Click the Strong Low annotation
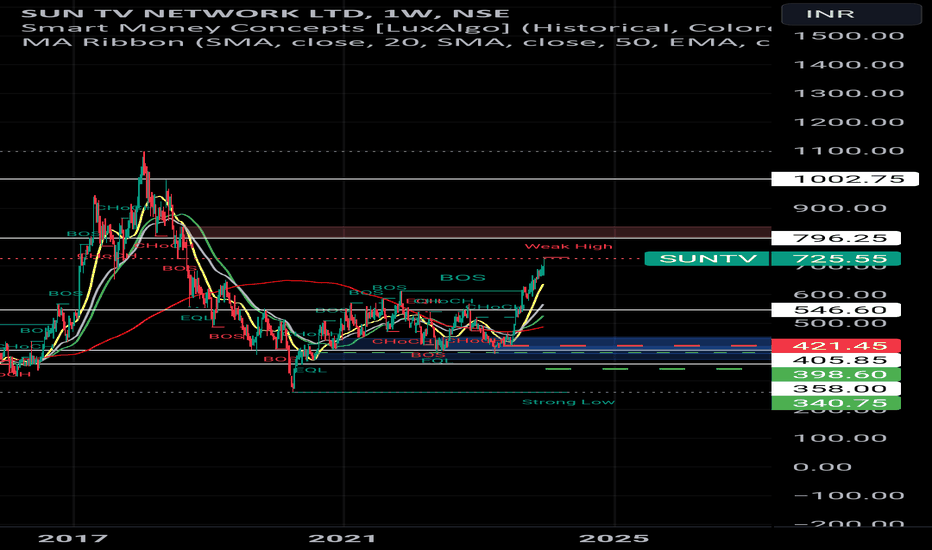This screenshot has width=932, height=550. 568,402
